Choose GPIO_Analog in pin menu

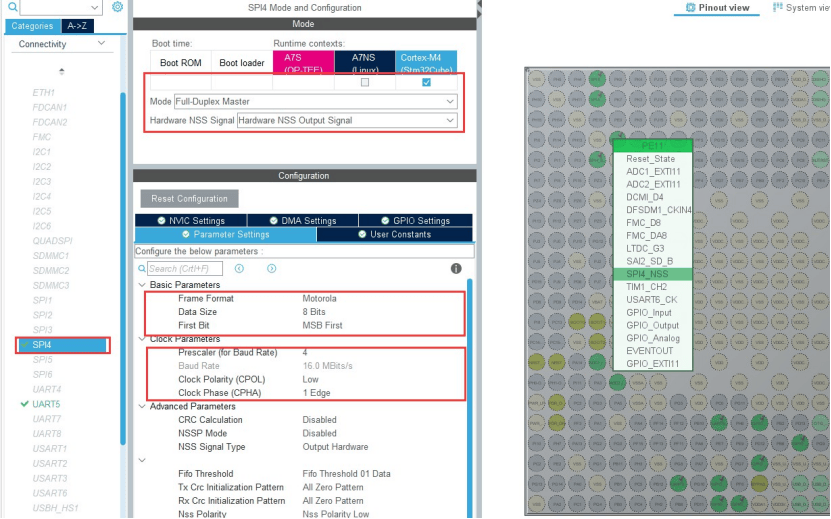tap(653, 338)
